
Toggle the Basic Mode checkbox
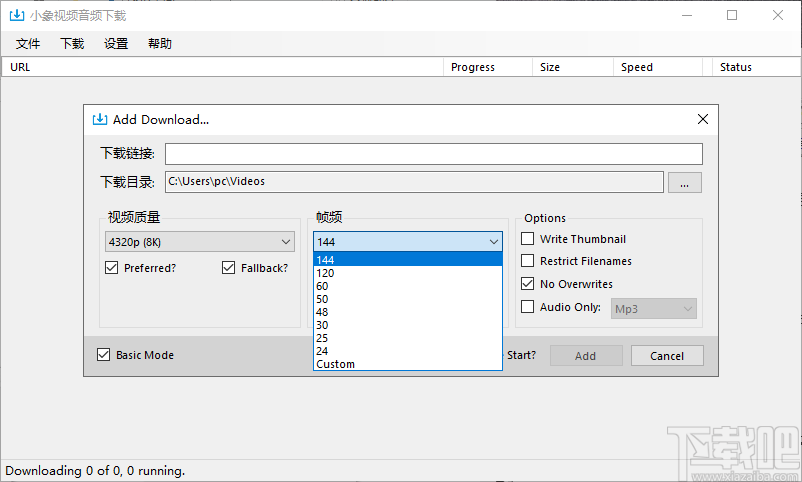click(104, 355)
